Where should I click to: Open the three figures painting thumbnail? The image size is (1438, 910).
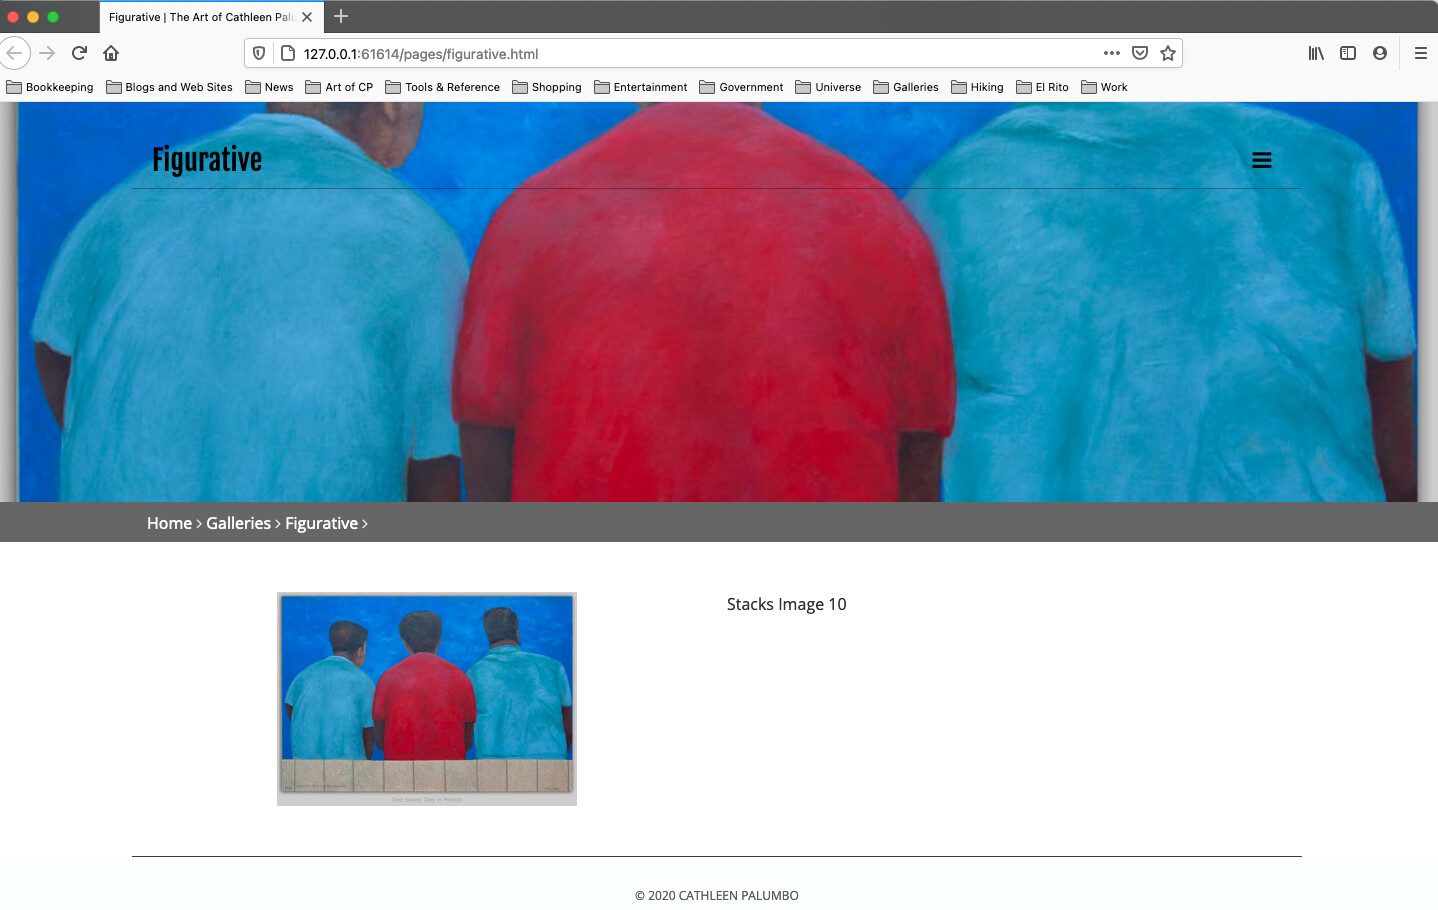[427, 699]
